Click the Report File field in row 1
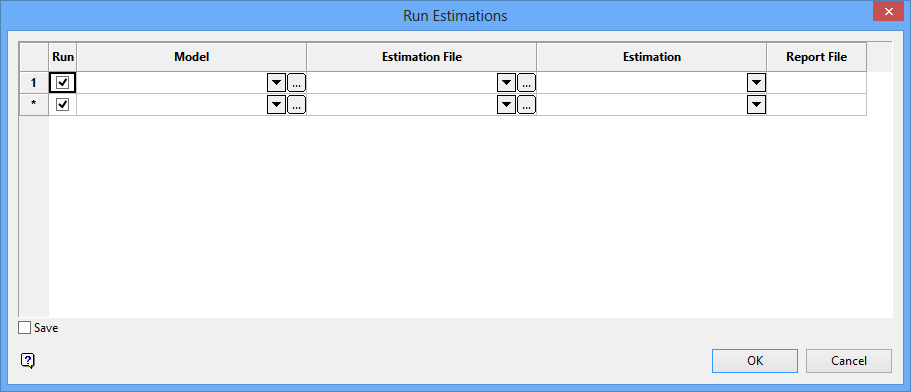The width and height of the screenshot is (911, 392). (816, 83)
